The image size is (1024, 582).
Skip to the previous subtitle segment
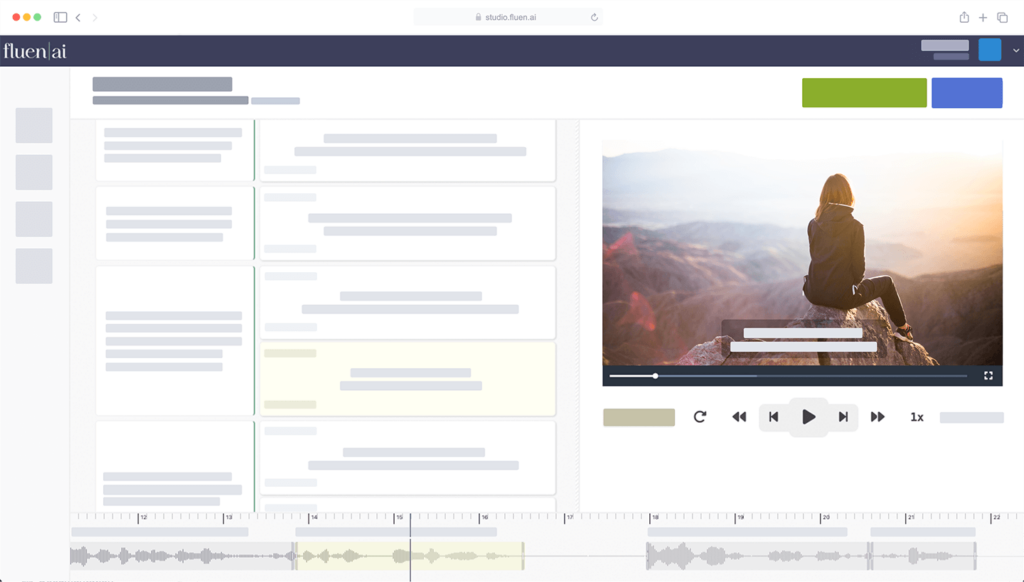click(x=773, y=417)
